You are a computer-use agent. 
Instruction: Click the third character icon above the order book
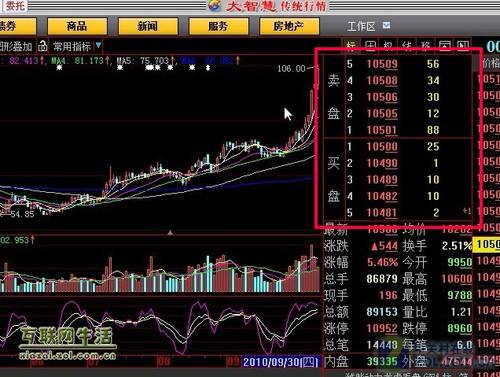(388, 46)
